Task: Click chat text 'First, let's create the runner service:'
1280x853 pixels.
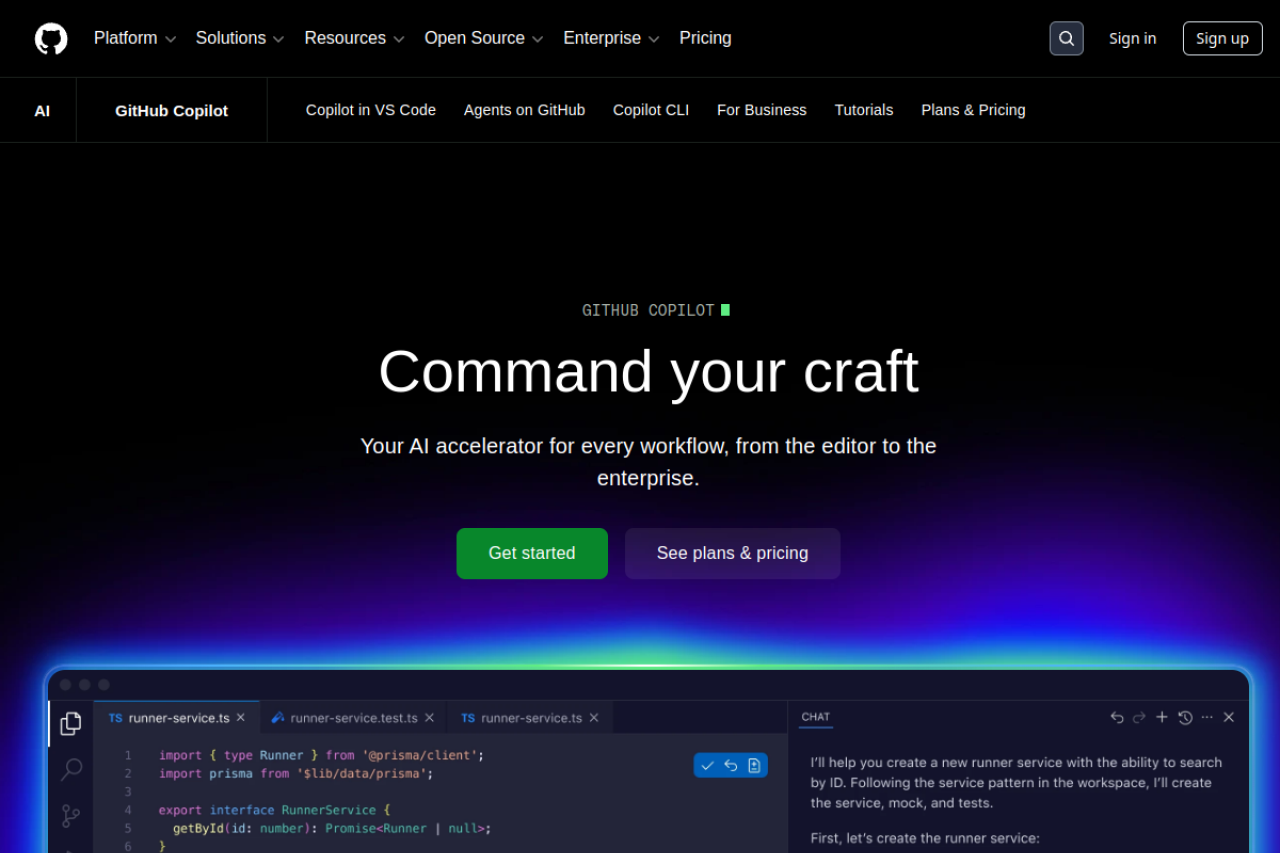Action: click(x=925, y=838)
